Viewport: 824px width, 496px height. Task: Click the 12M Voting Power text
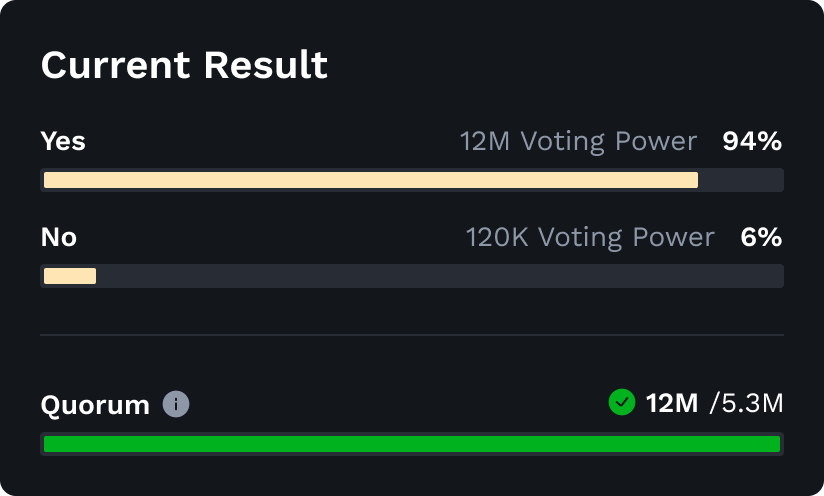[x=579, y=141]
